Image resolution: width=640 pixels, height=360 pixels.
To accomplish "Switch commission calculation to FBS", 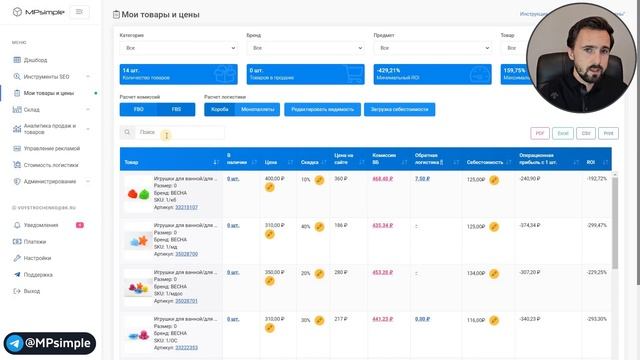I will 176,109.
